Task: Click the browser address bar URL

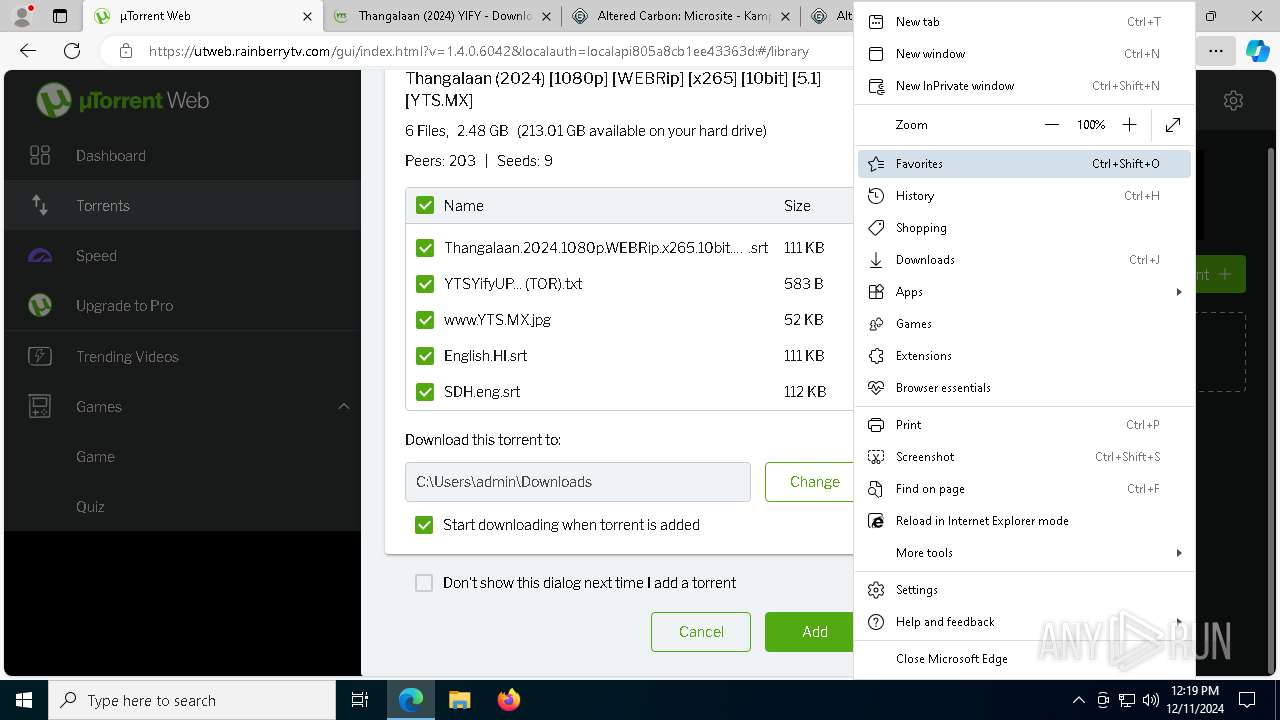Action: tap(479, 51)
